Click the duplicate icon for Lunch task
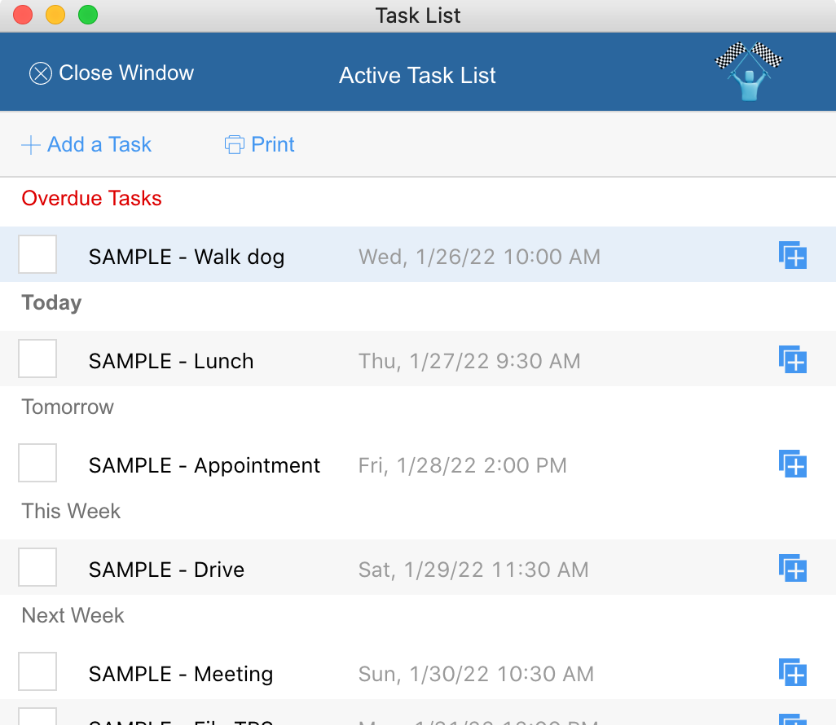836x725 pixels. pos(792,359)
